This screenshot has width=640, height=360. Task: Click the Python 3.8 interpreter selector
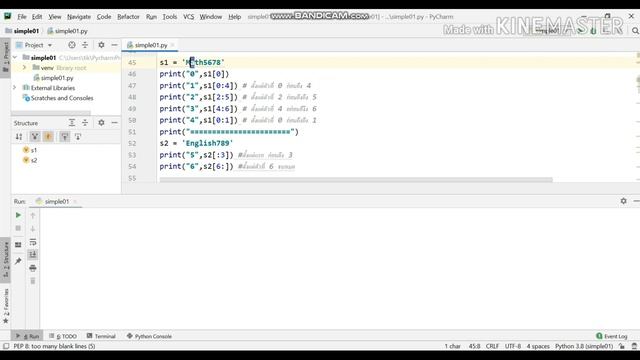(x=584, y=346)
